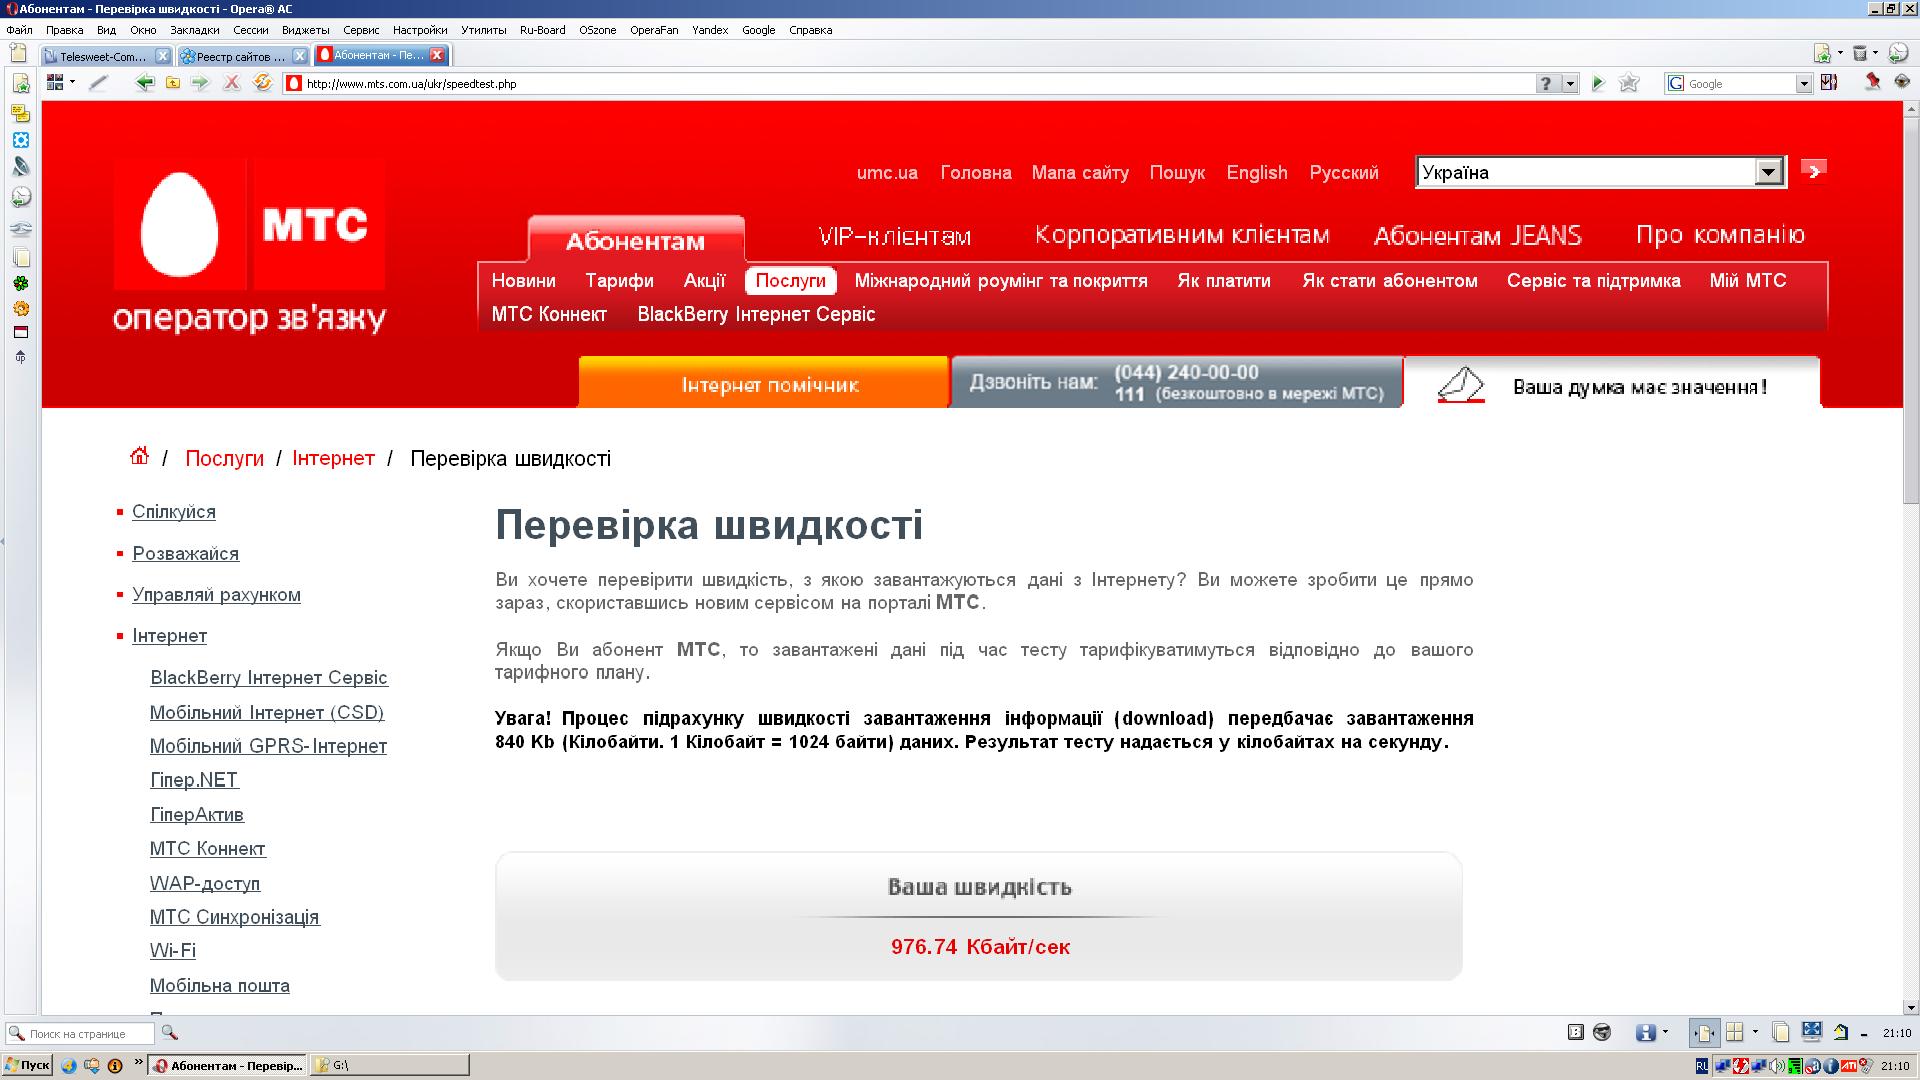Open the address bar history dropdown arrow

pyautogui.click(x=1570, y=84)
